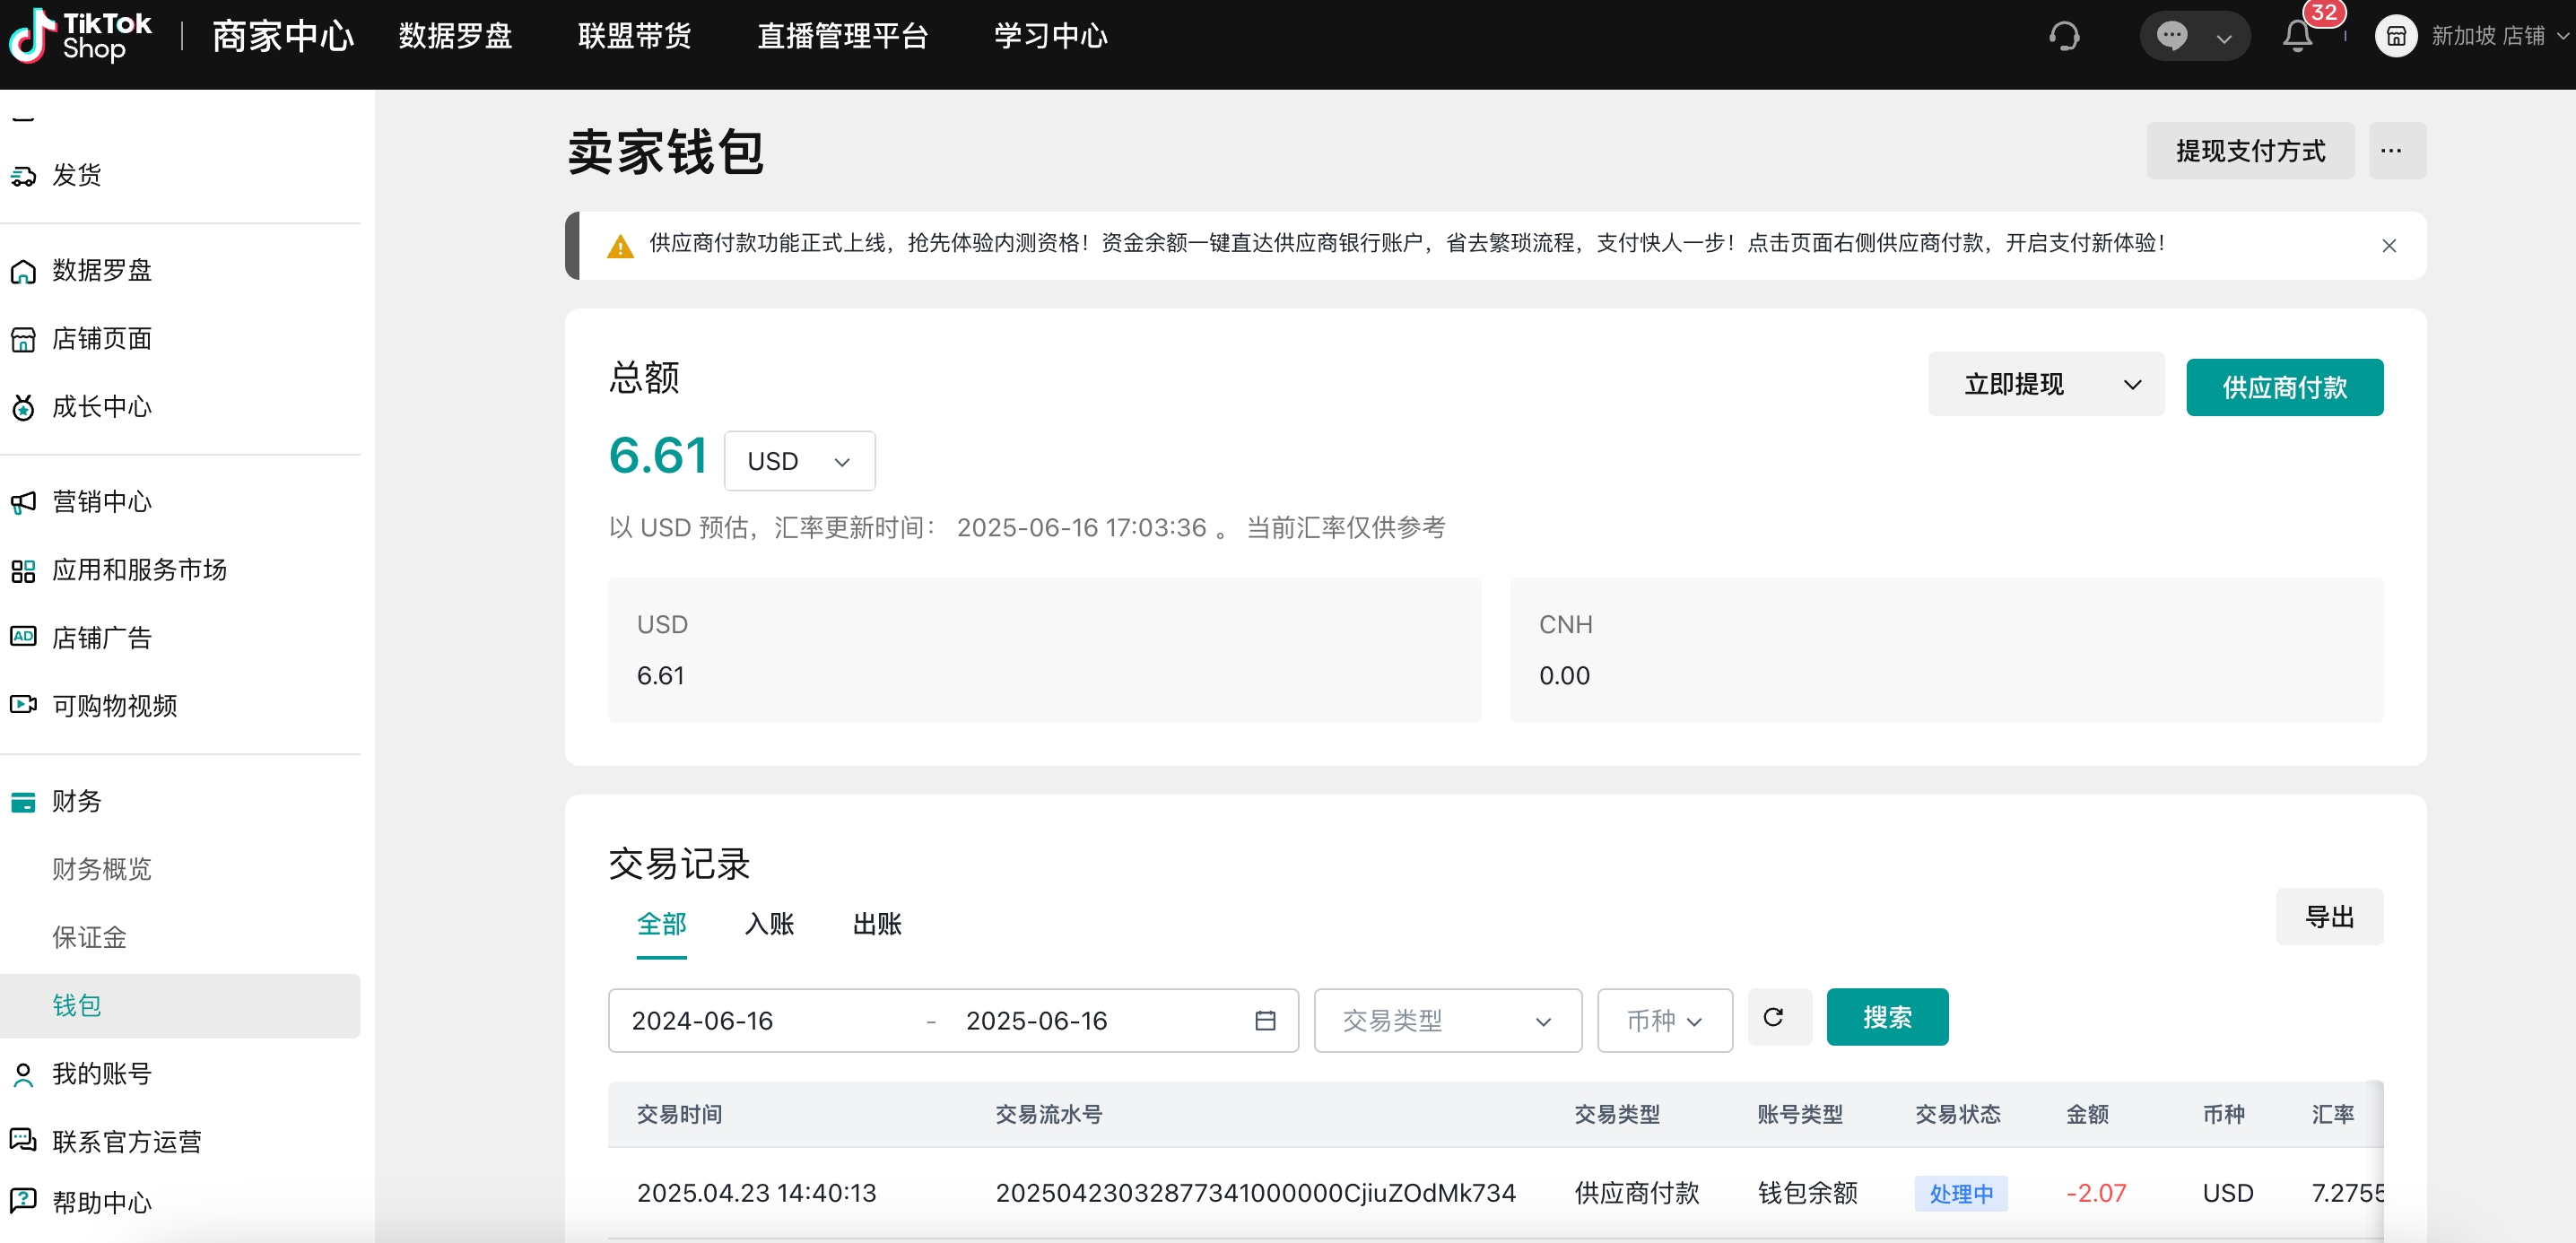Click the 搜索 button
This screenshot has height=1243, width=2576.
coord(1886,1017)
